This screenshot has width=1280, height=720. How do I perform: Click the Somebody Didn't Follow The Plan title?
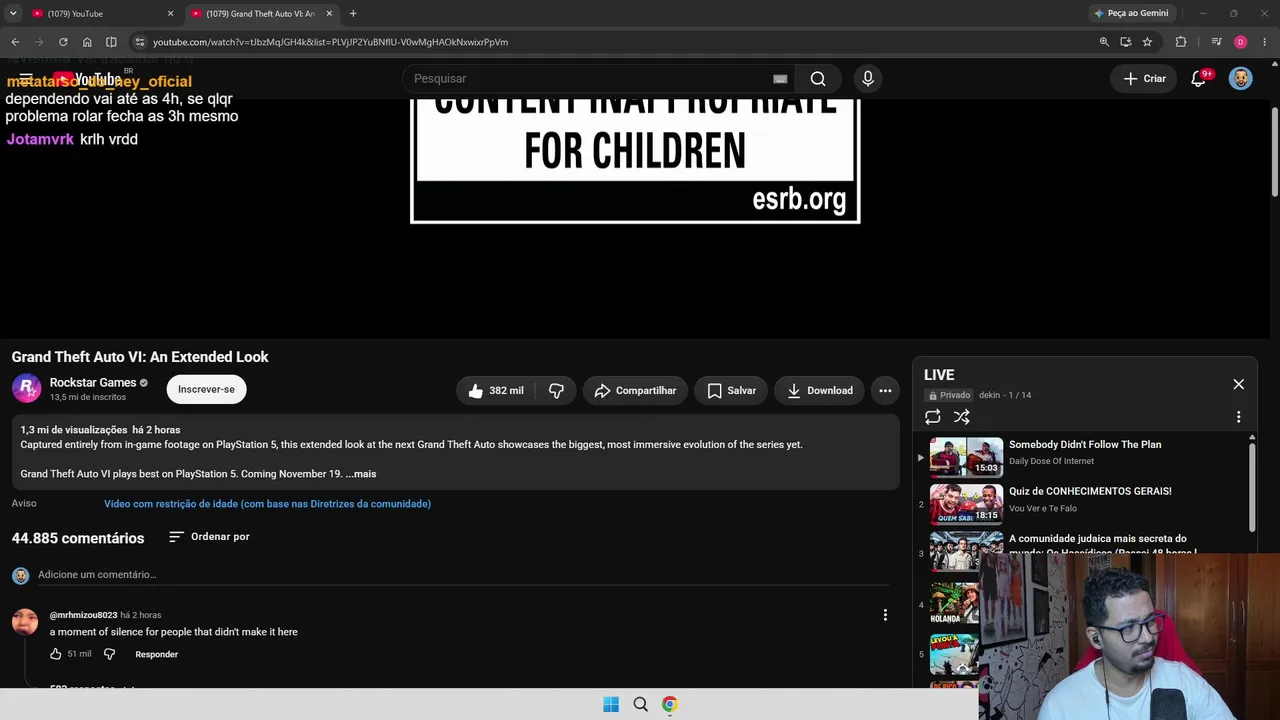point(1085,445)
